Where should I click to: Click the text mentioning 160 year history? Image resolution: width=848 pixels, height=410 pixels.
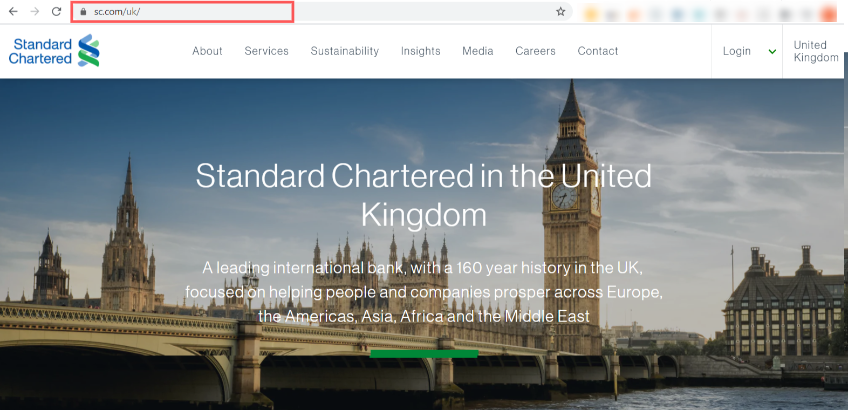coord(423,292)
